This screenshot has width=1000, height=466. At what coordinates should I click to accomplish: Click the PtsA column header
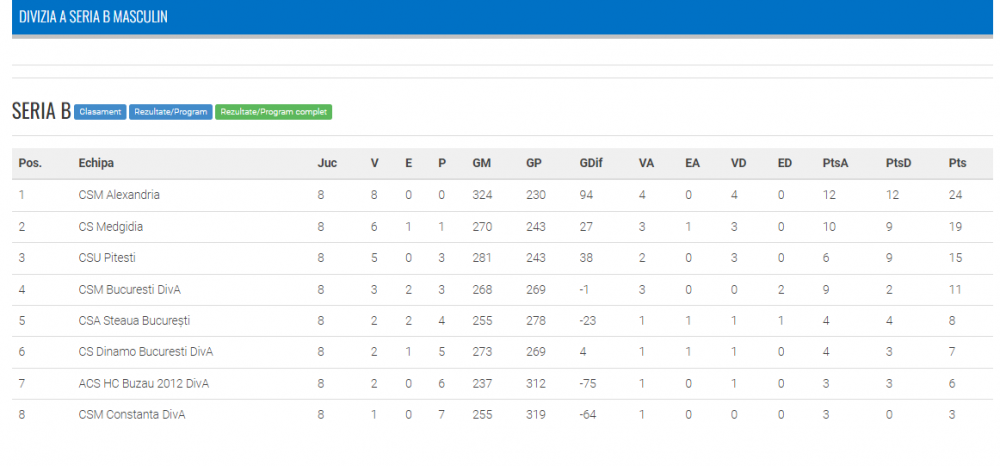[x=835, y=163]
